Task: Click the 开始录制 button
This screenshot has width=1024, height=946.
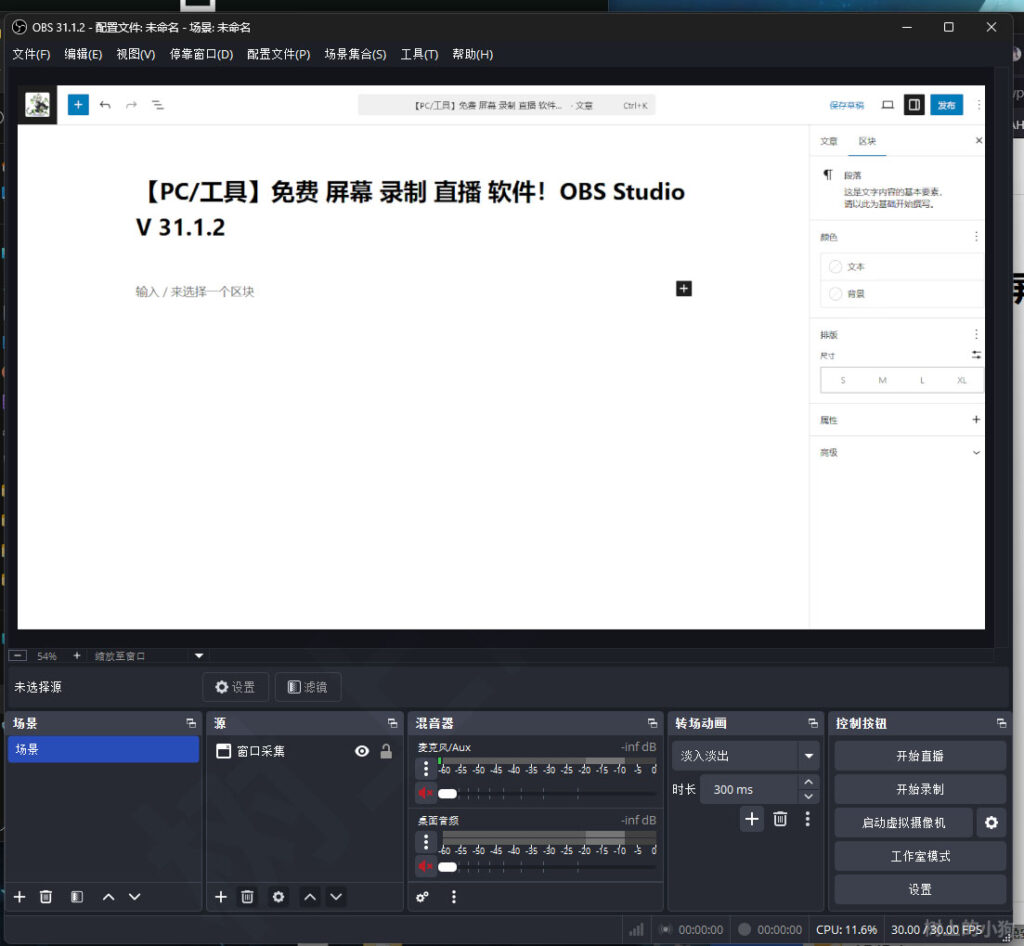Action: click(920, 789)
